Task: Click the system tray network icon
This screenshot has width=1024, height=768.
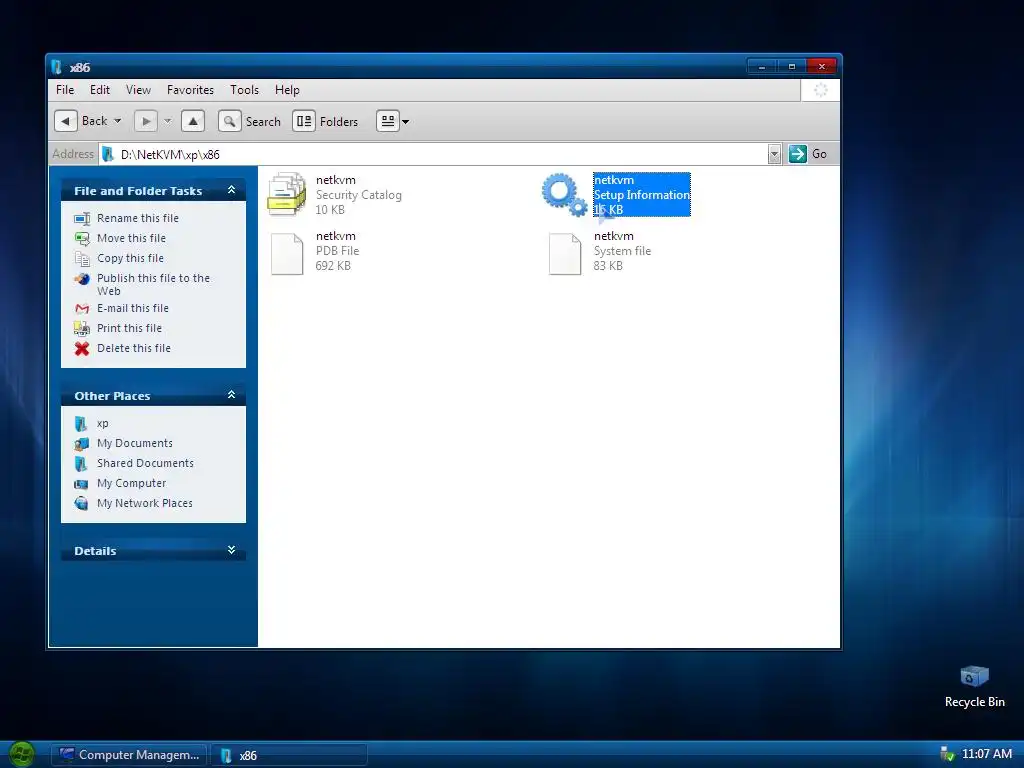Action: click(947, 754)
